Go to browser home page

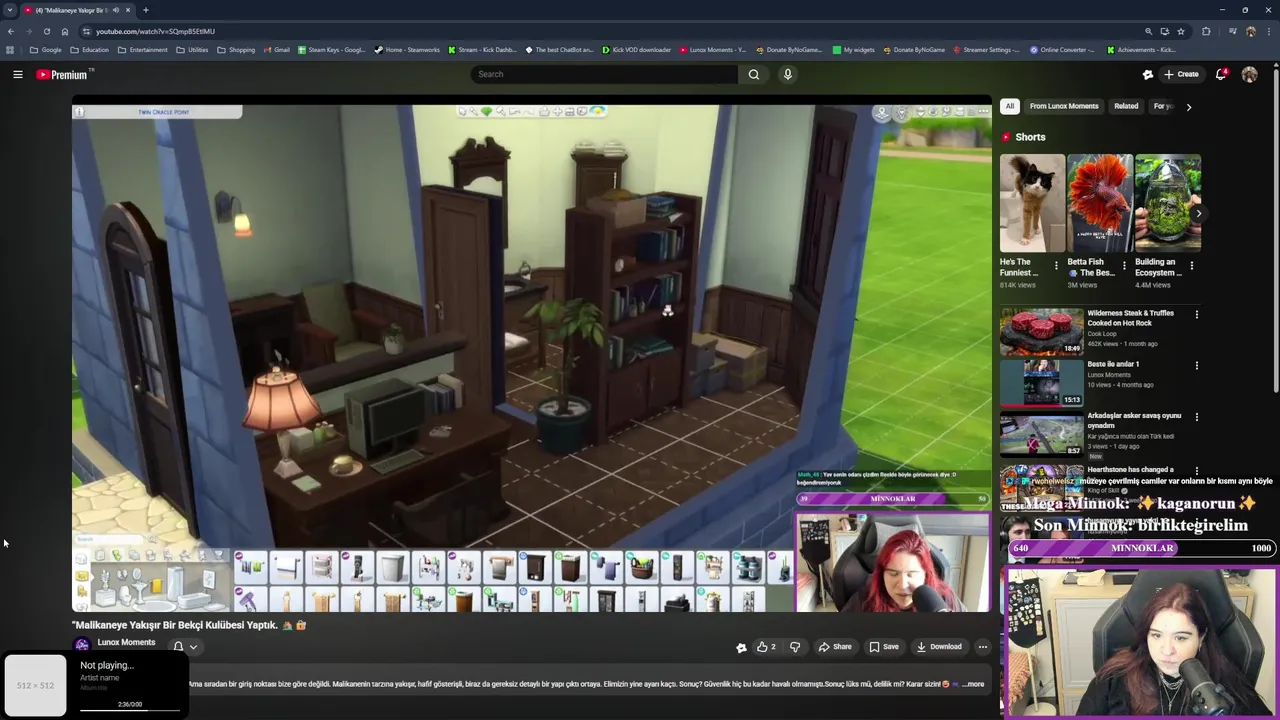[x=65, y=31]
